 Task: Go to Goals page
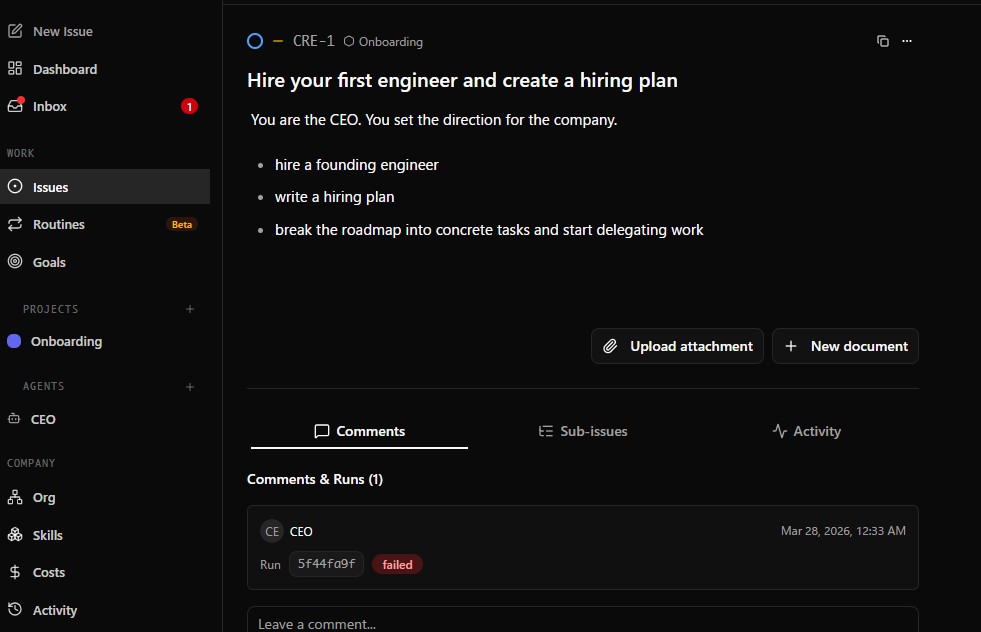[x=49, y=262]
